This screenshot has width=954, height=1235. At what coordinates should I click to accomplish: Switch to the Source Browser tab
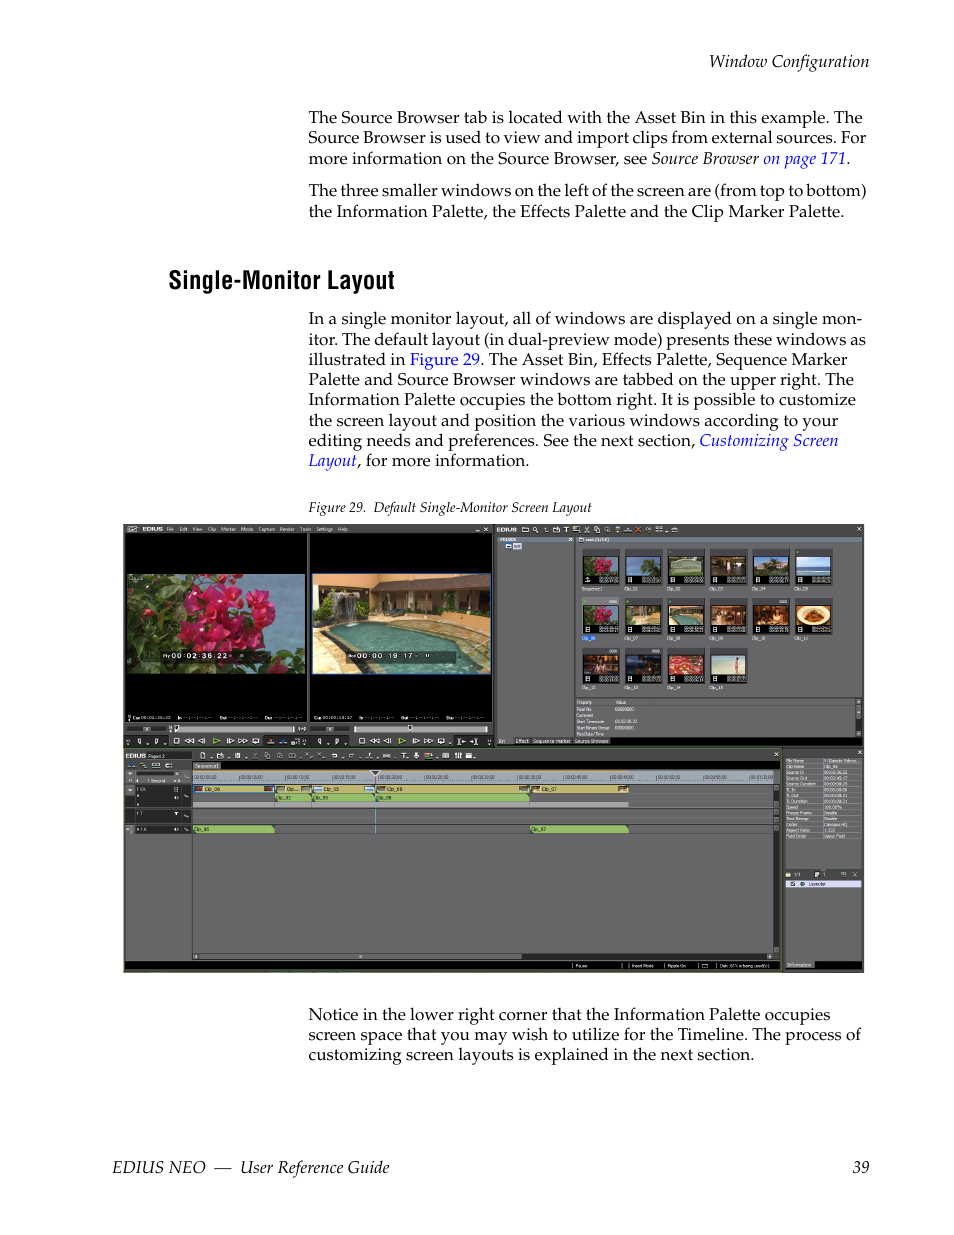pyautogui.click(x=592, y=741)
